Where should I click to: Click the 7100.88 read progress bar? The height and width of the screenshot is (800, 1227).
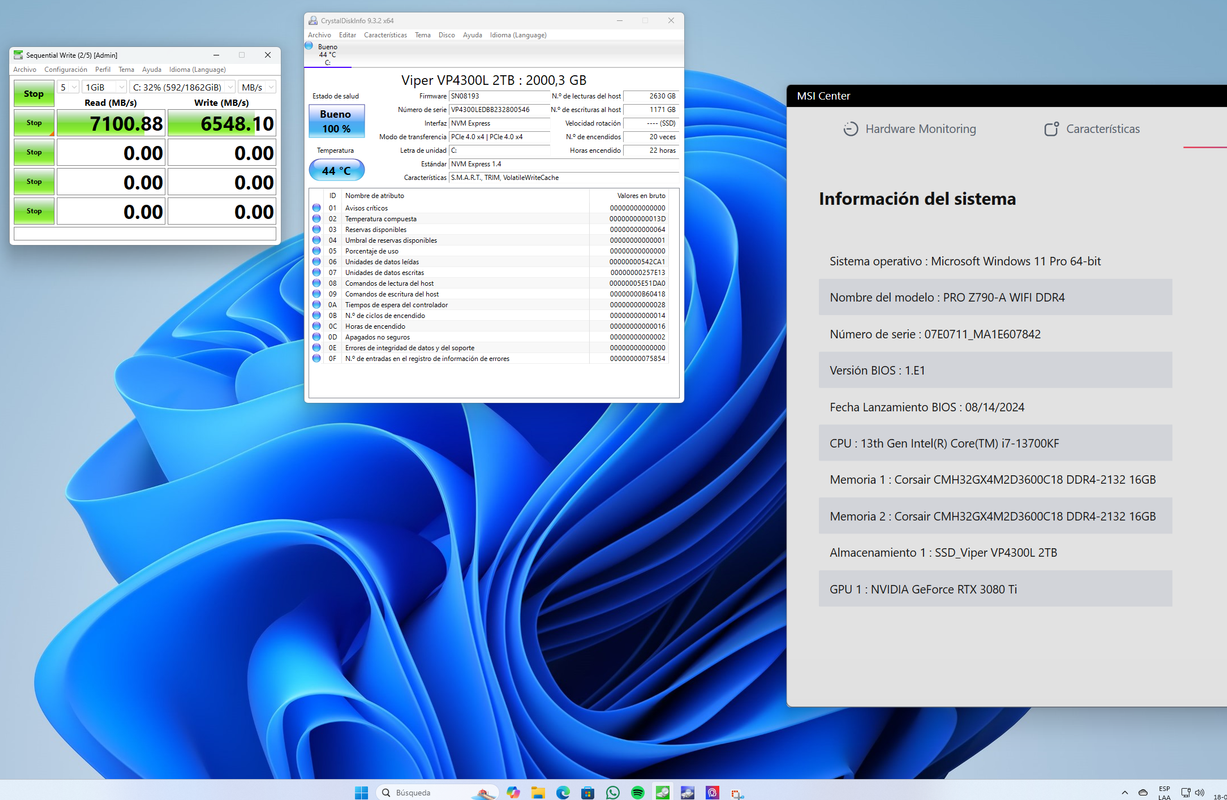click(x=111, y=123)
